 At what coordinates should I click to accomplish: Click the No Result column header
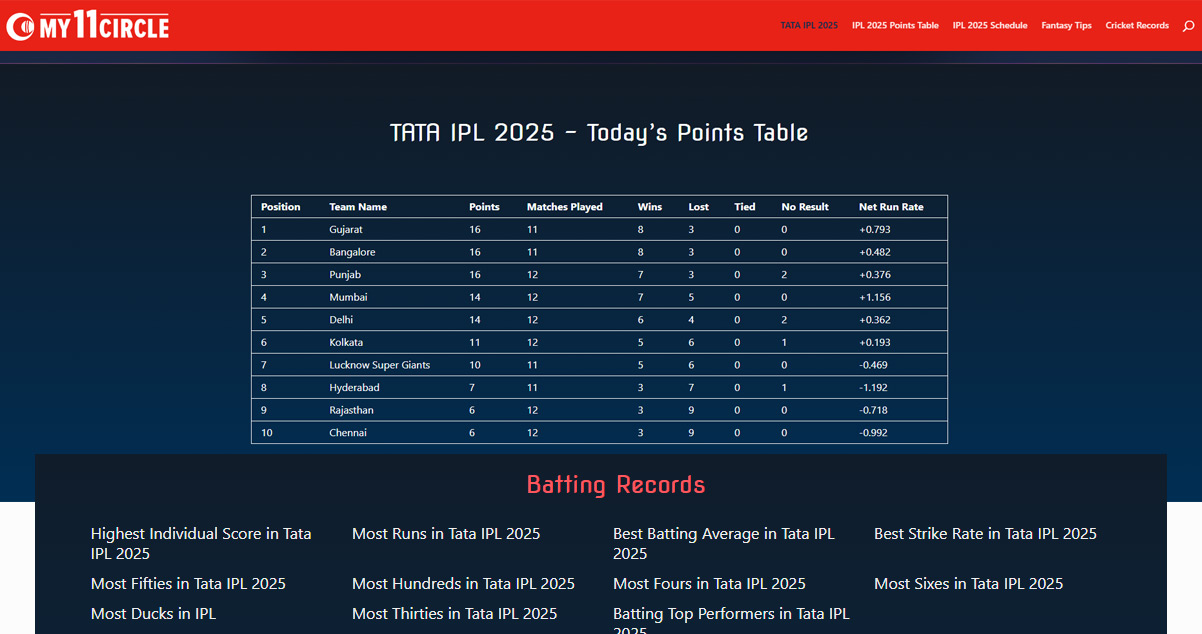[x=805, y=207]
